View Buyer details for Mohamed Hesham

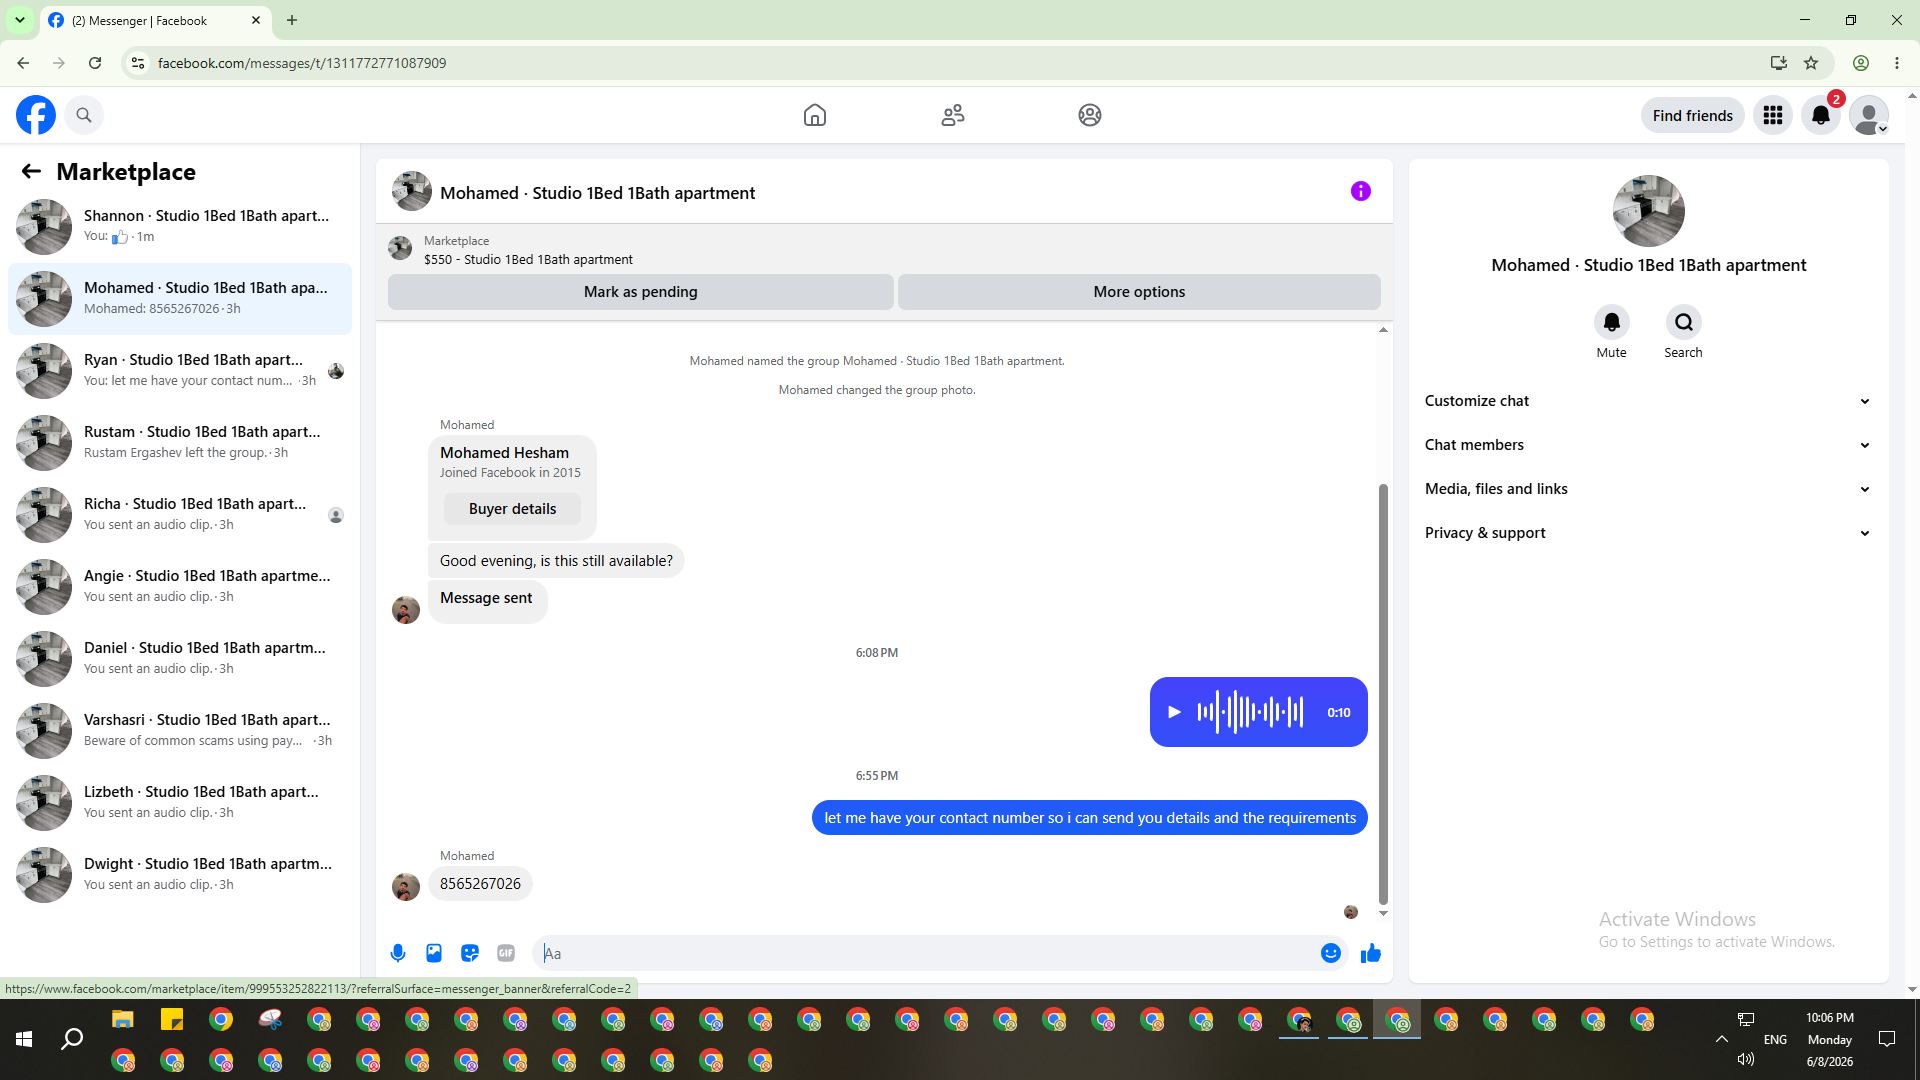tap(513, 509)
